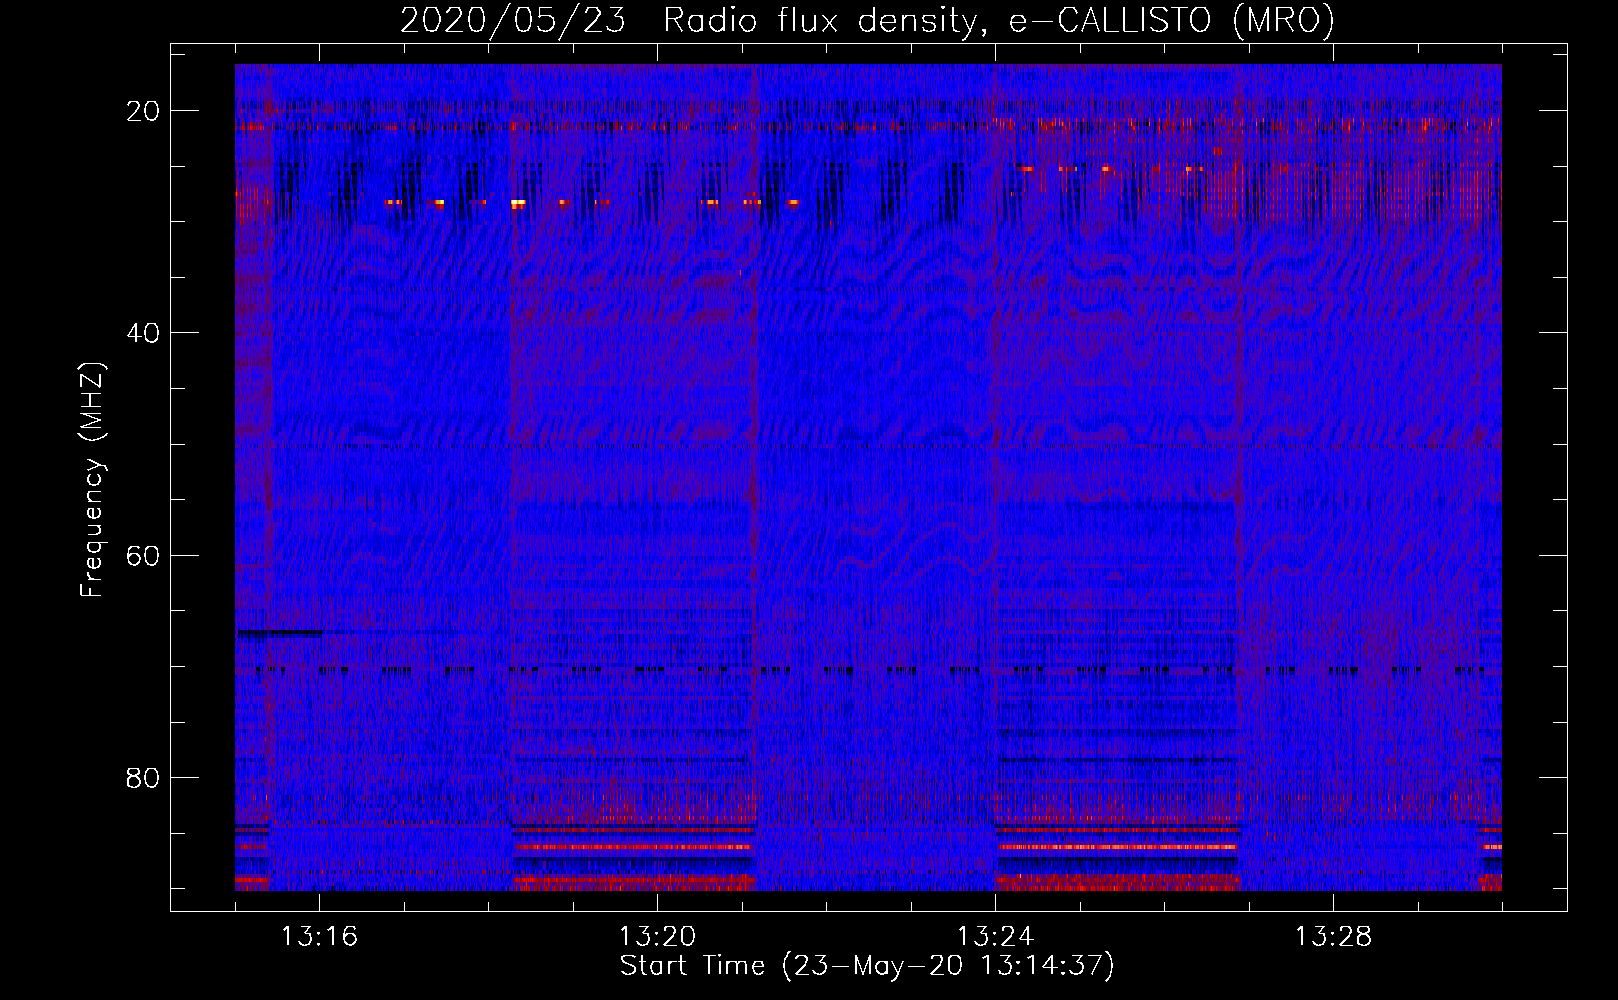Click the 13:24 time tick label
Screen dimensions: 1618x1000
point(995,937)
